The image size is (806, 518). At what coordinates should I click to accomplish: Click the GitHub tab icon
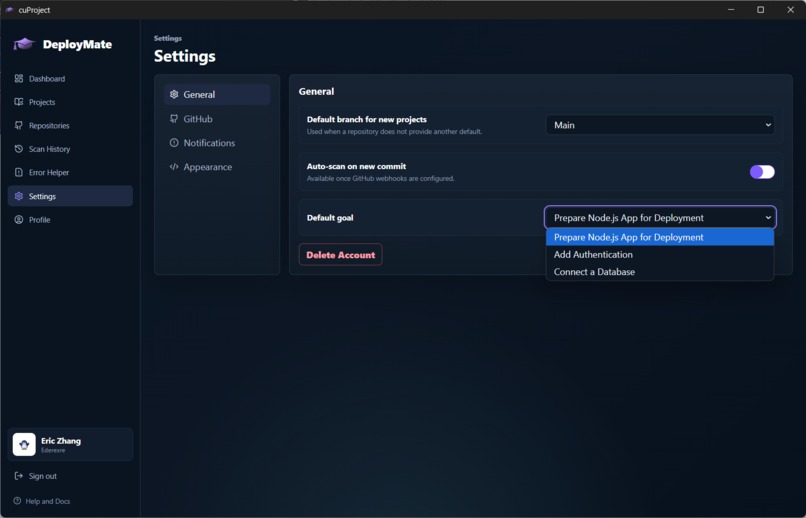pos(174,119)
